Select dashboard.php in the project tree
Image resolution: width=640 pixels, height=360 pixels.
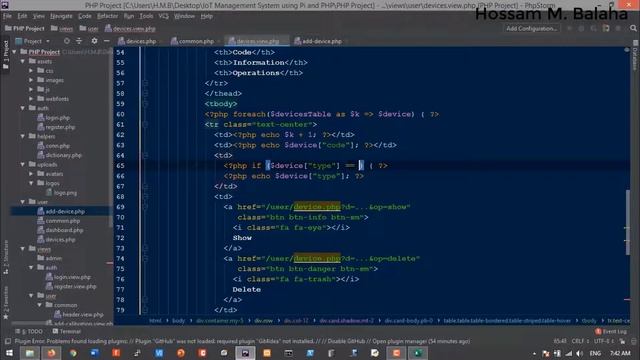60,230
